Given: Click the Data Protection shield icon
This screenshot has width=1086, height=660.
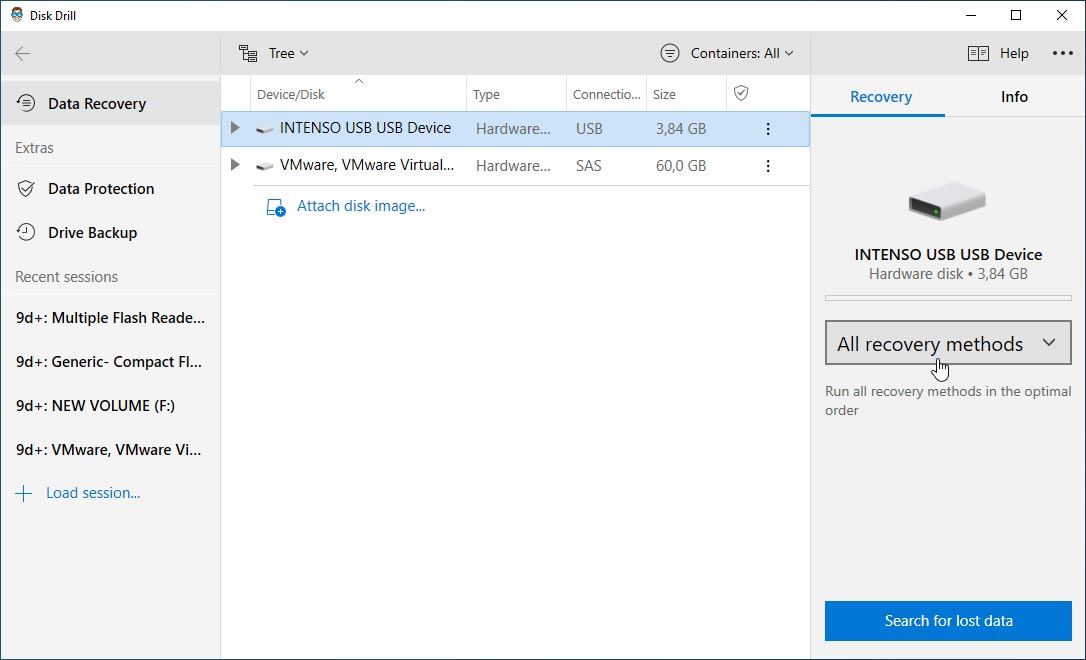Looking at the screenshot, I should point(26,188).
